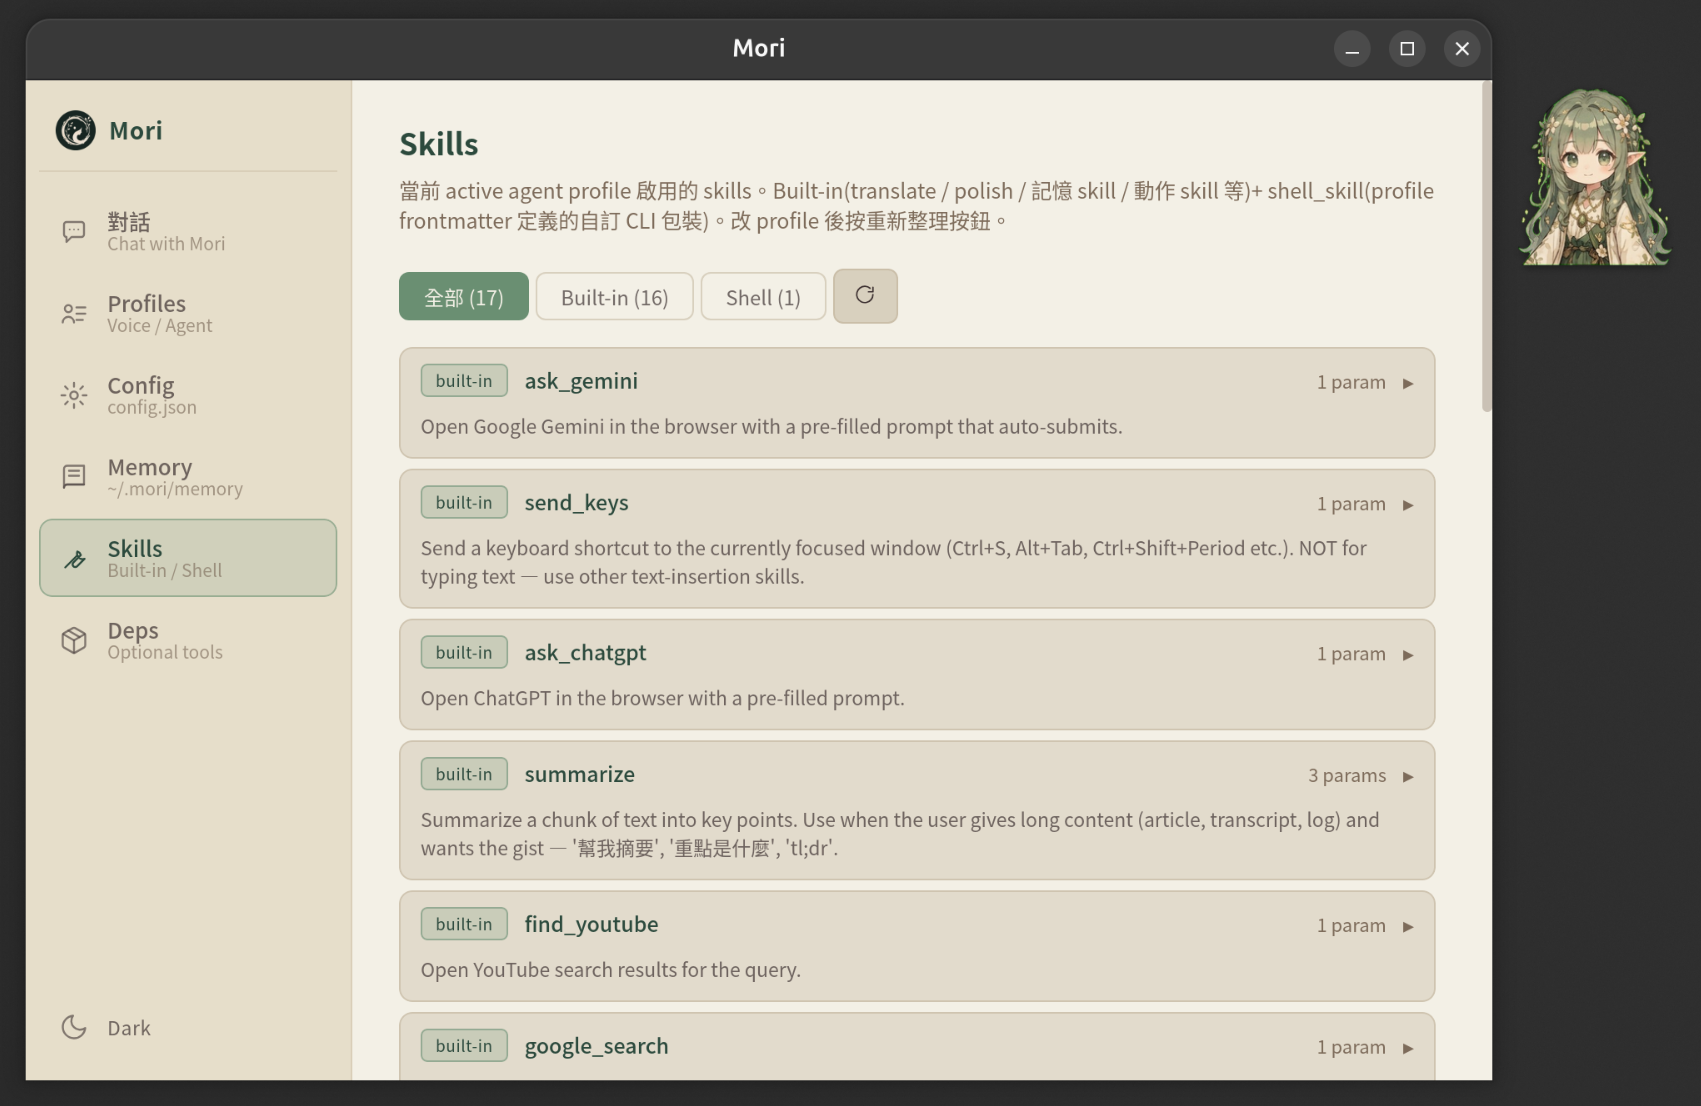Click the built-in badge on google_search
The width and height of the screenshot is (1701, 1106).
pos(464,1046)
